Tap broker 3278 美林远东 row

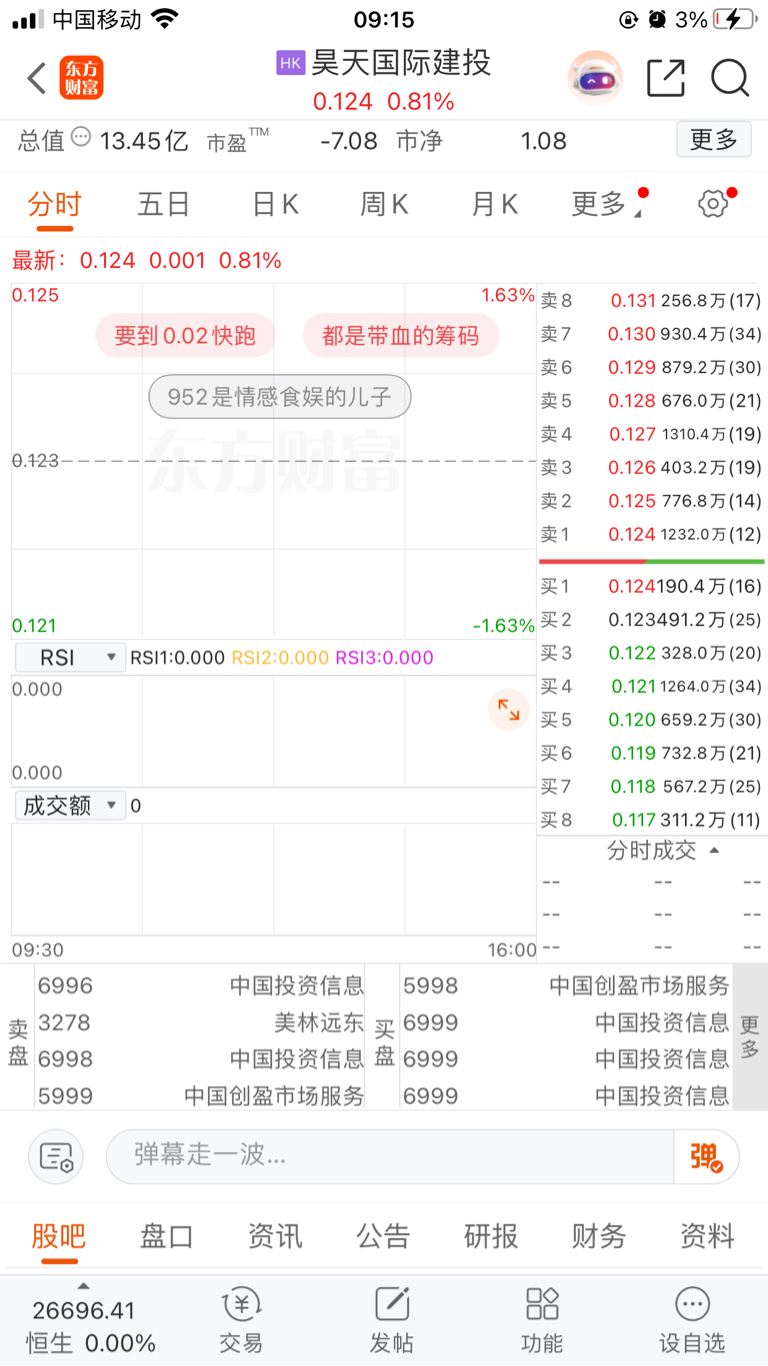[x=200, y=1022]
